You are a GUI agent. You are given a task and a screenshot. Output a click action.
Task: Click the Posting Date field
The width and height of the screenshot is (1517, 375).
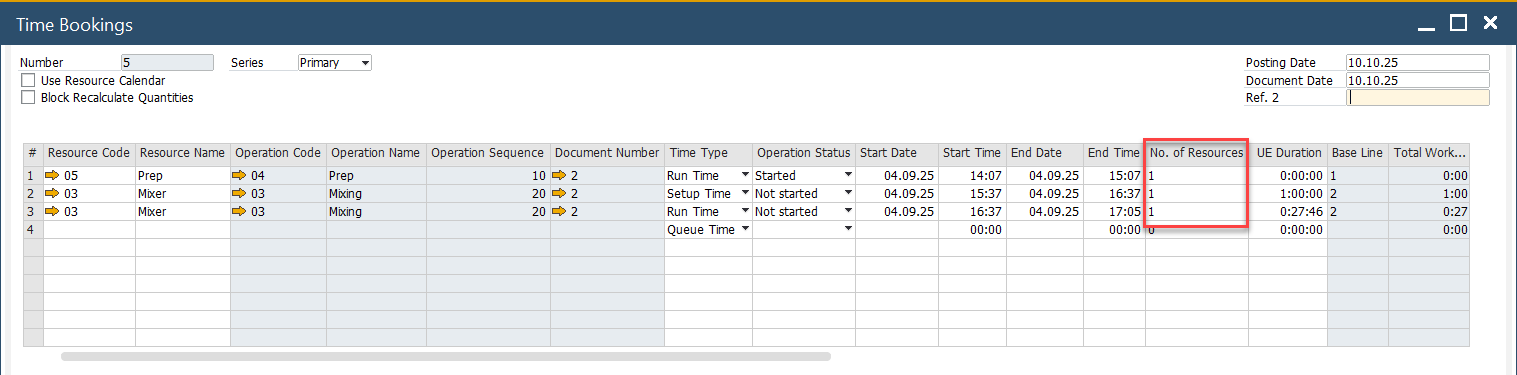tap(1418, 62)
